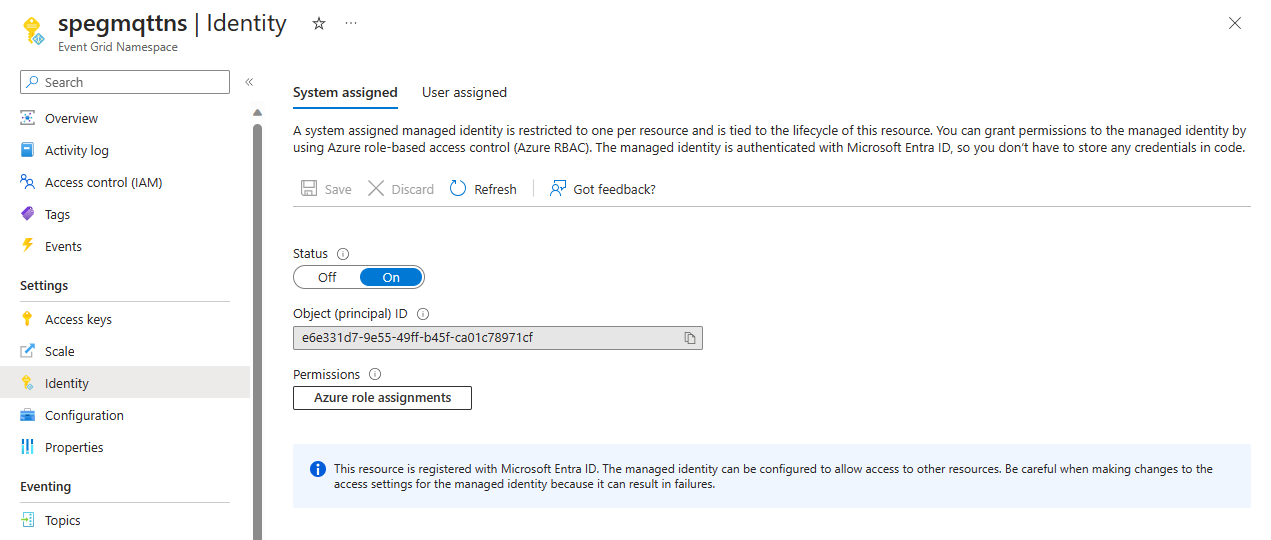This screenshot has width=1271, height=540.
Task: Open Access control (IAM) in sidebar
Action: (x=103, y=182)
